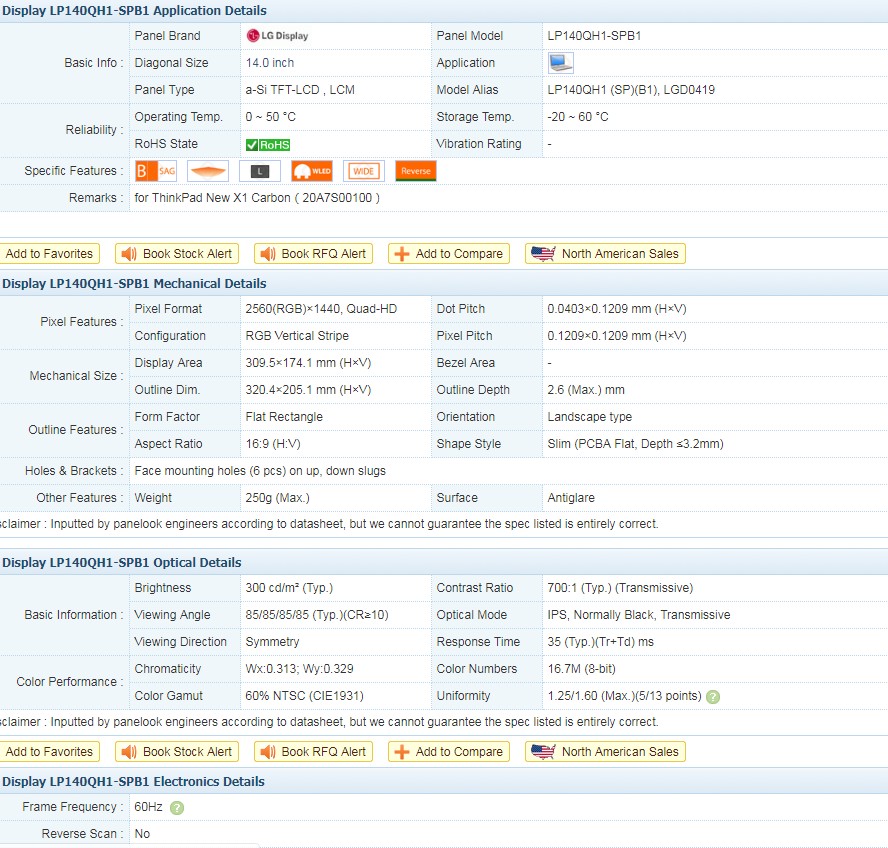Click the green RoHS compliance badge
This screenshot has height=848, width=888.
pyautogui.click(x=268, y=145)
